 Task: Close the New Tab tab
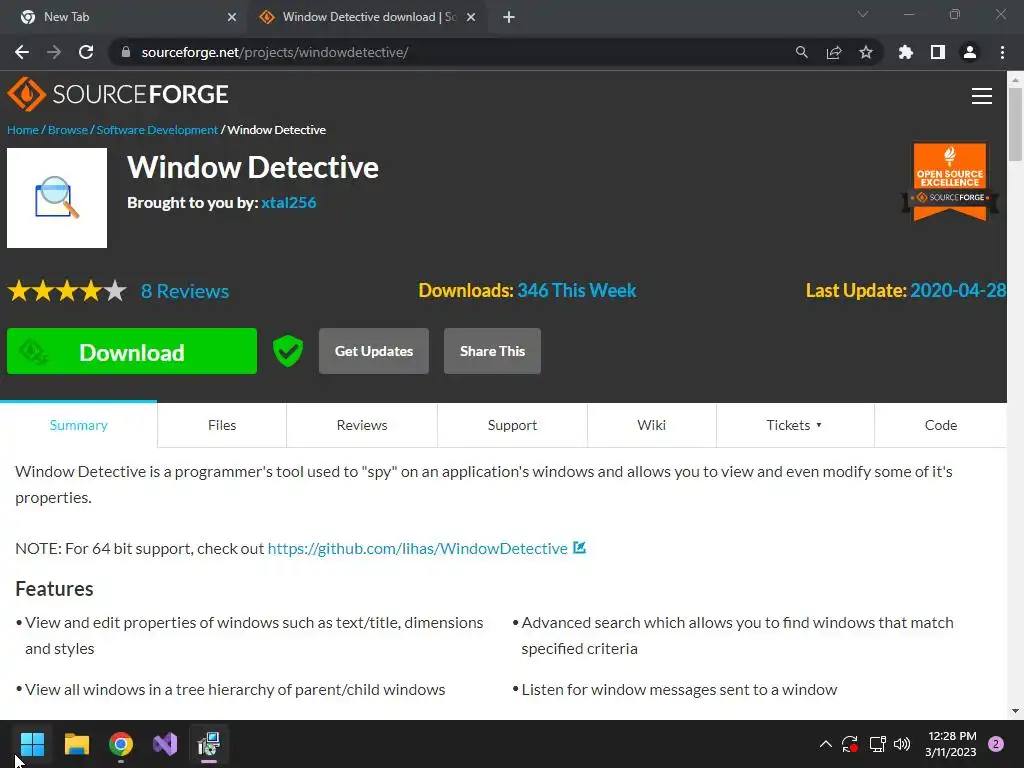tap(232, 17)
